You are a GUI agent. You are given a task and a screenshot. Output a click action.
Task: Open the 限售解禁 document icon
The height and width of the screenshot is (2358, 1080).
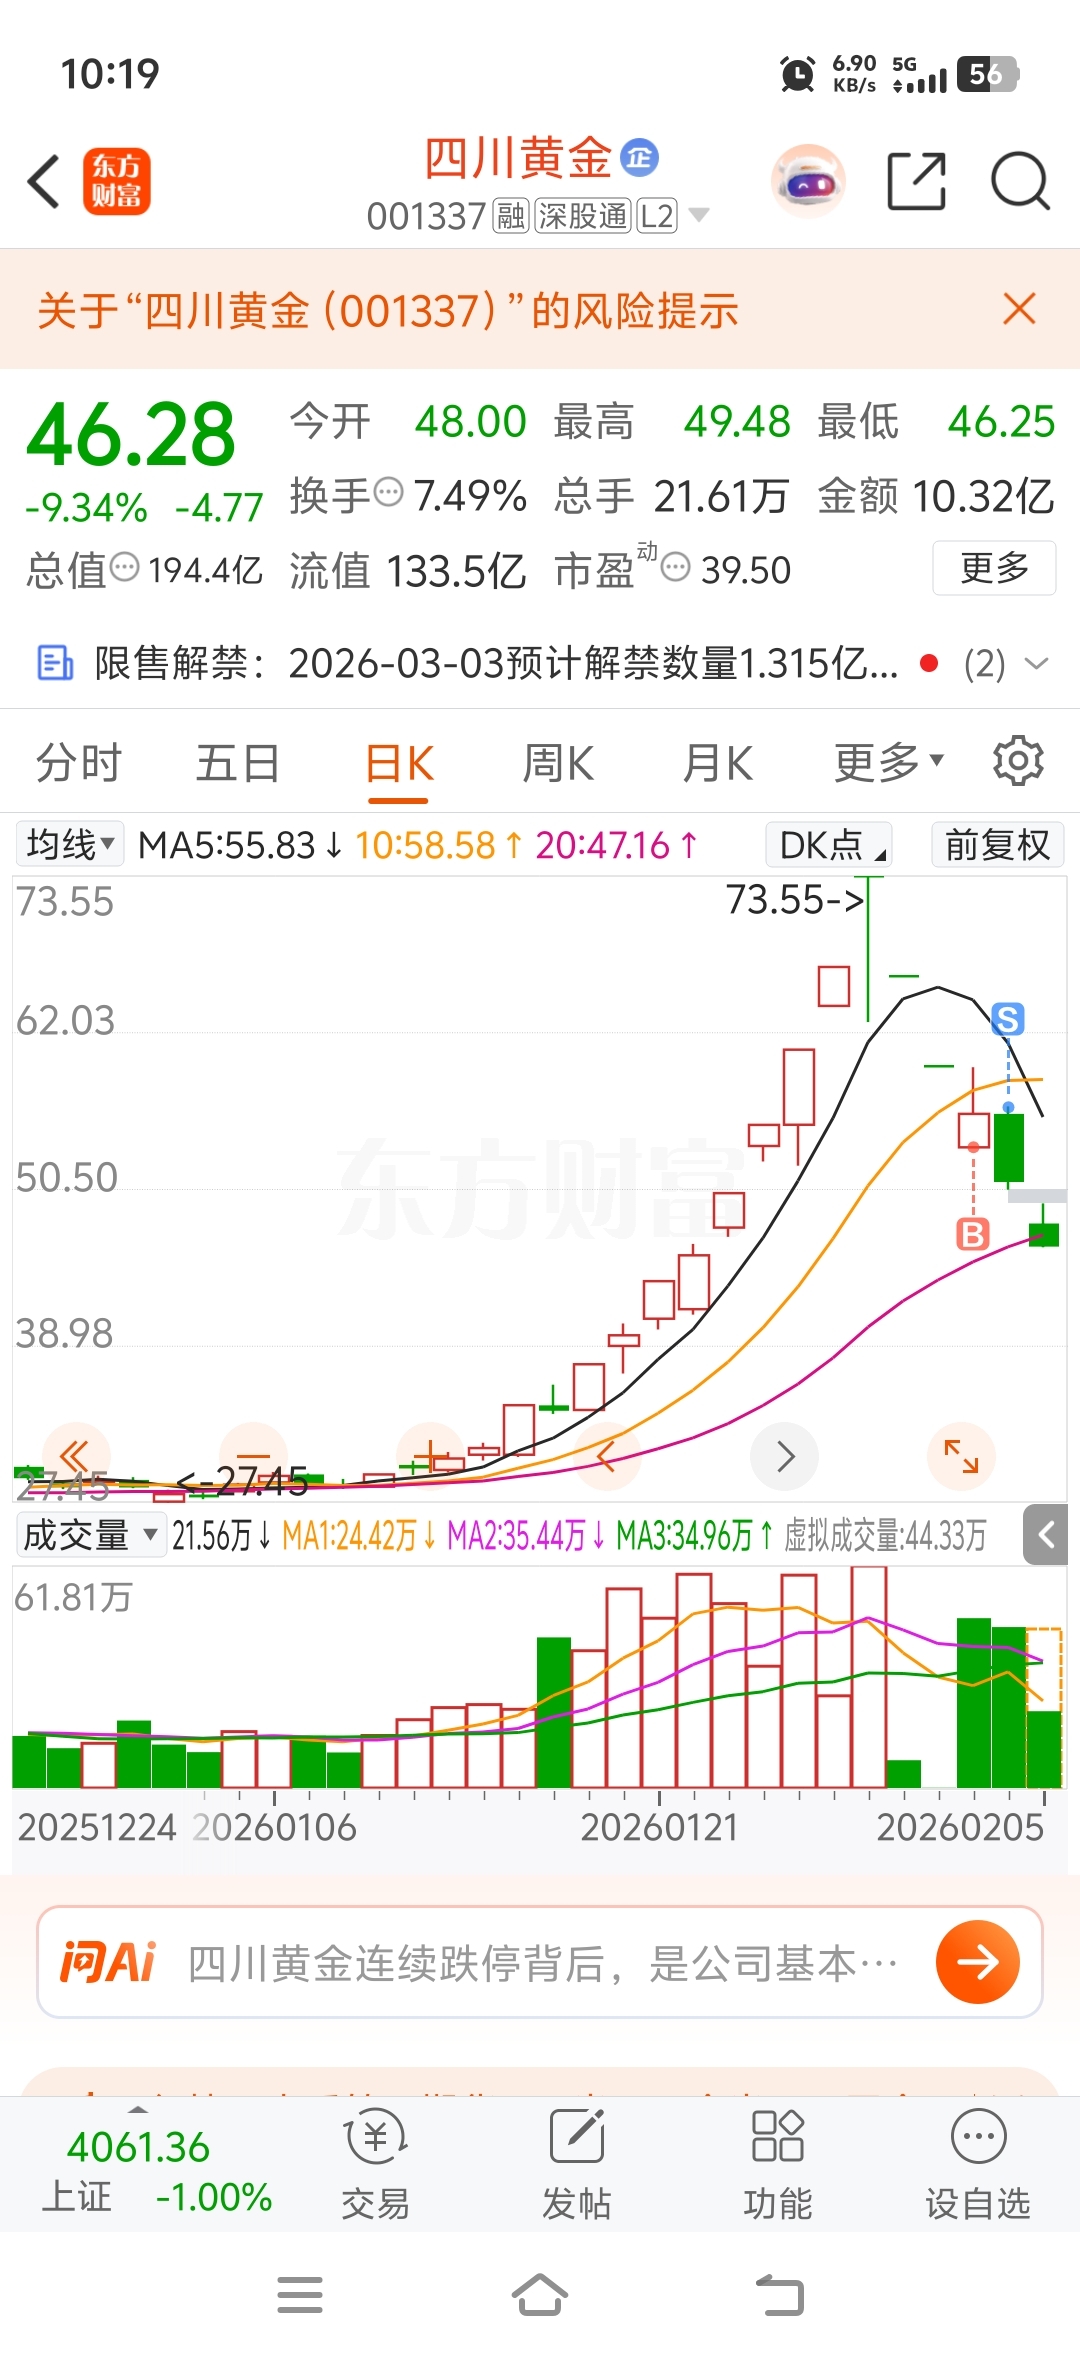click(55, 663)
